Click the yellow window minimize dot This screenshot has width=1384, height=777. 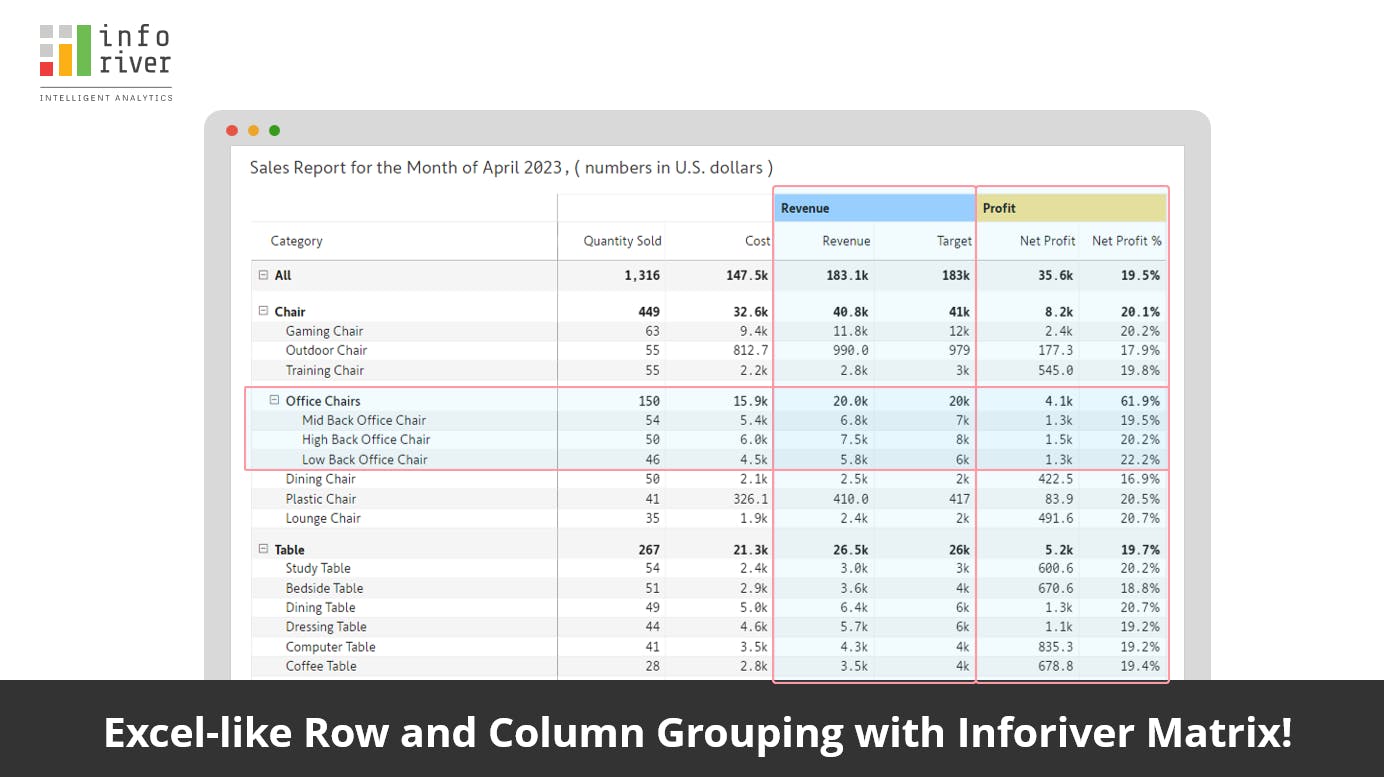click(x=253, y=130)
